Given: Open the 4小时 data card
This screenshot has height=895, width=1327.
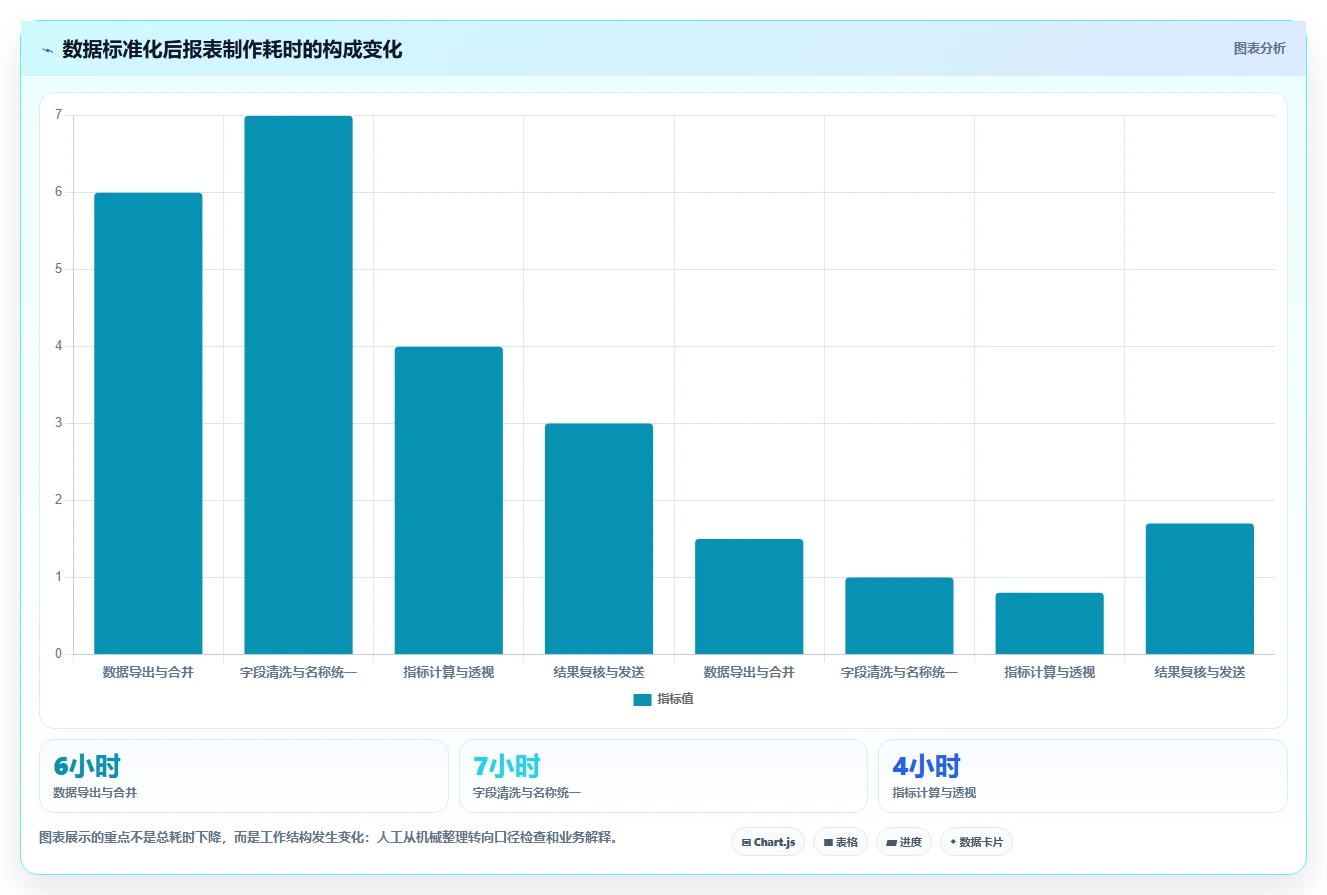Looking at the screenshot, I should click(1083, 776).
